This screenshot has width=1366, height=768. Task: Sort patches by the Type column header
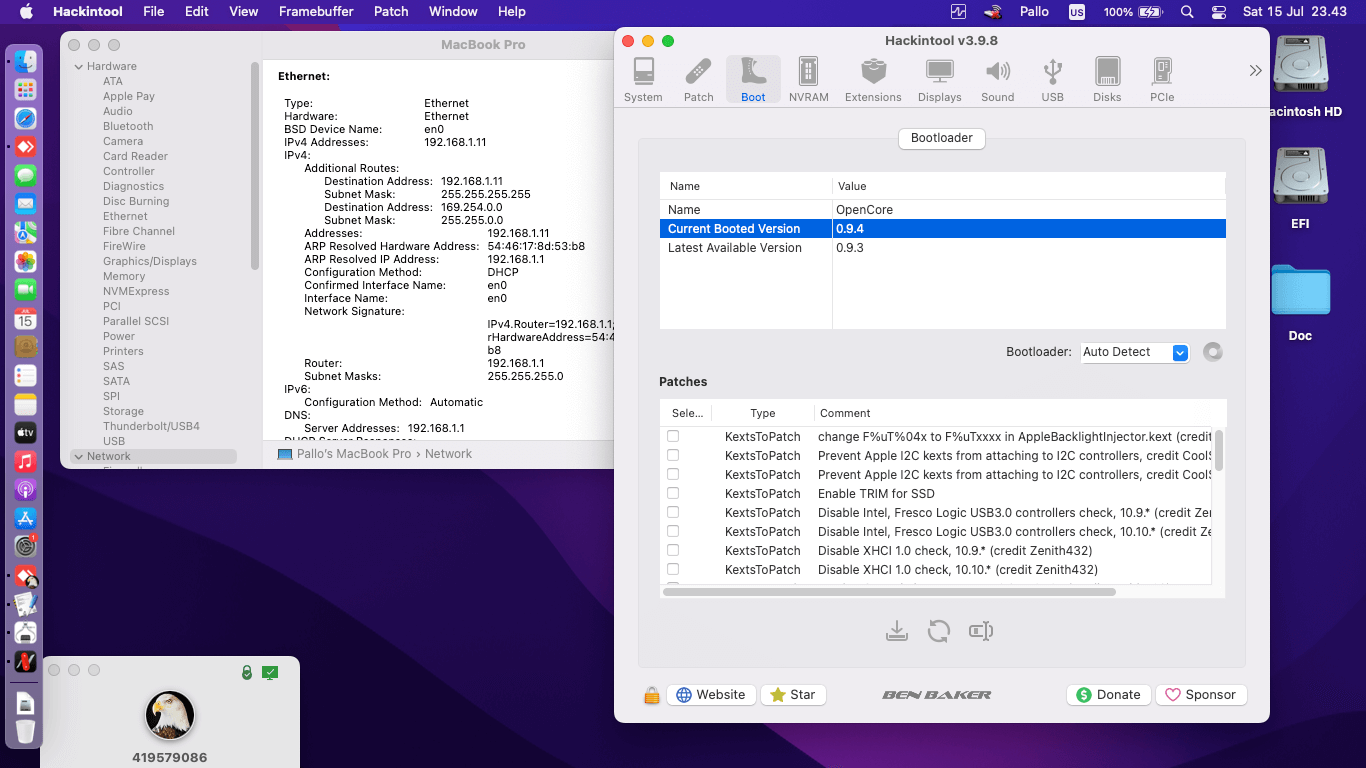(x=763, y=413)
